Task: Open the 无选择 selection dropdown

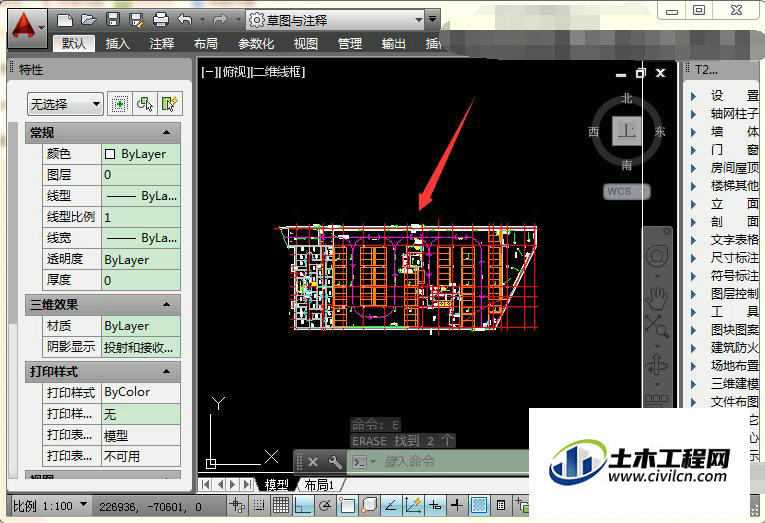Action: (x=65, y=104)
